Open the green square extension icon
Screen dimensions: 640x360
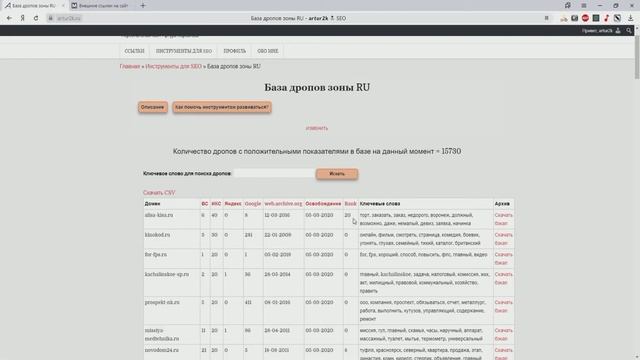click(x=596, y=18)
